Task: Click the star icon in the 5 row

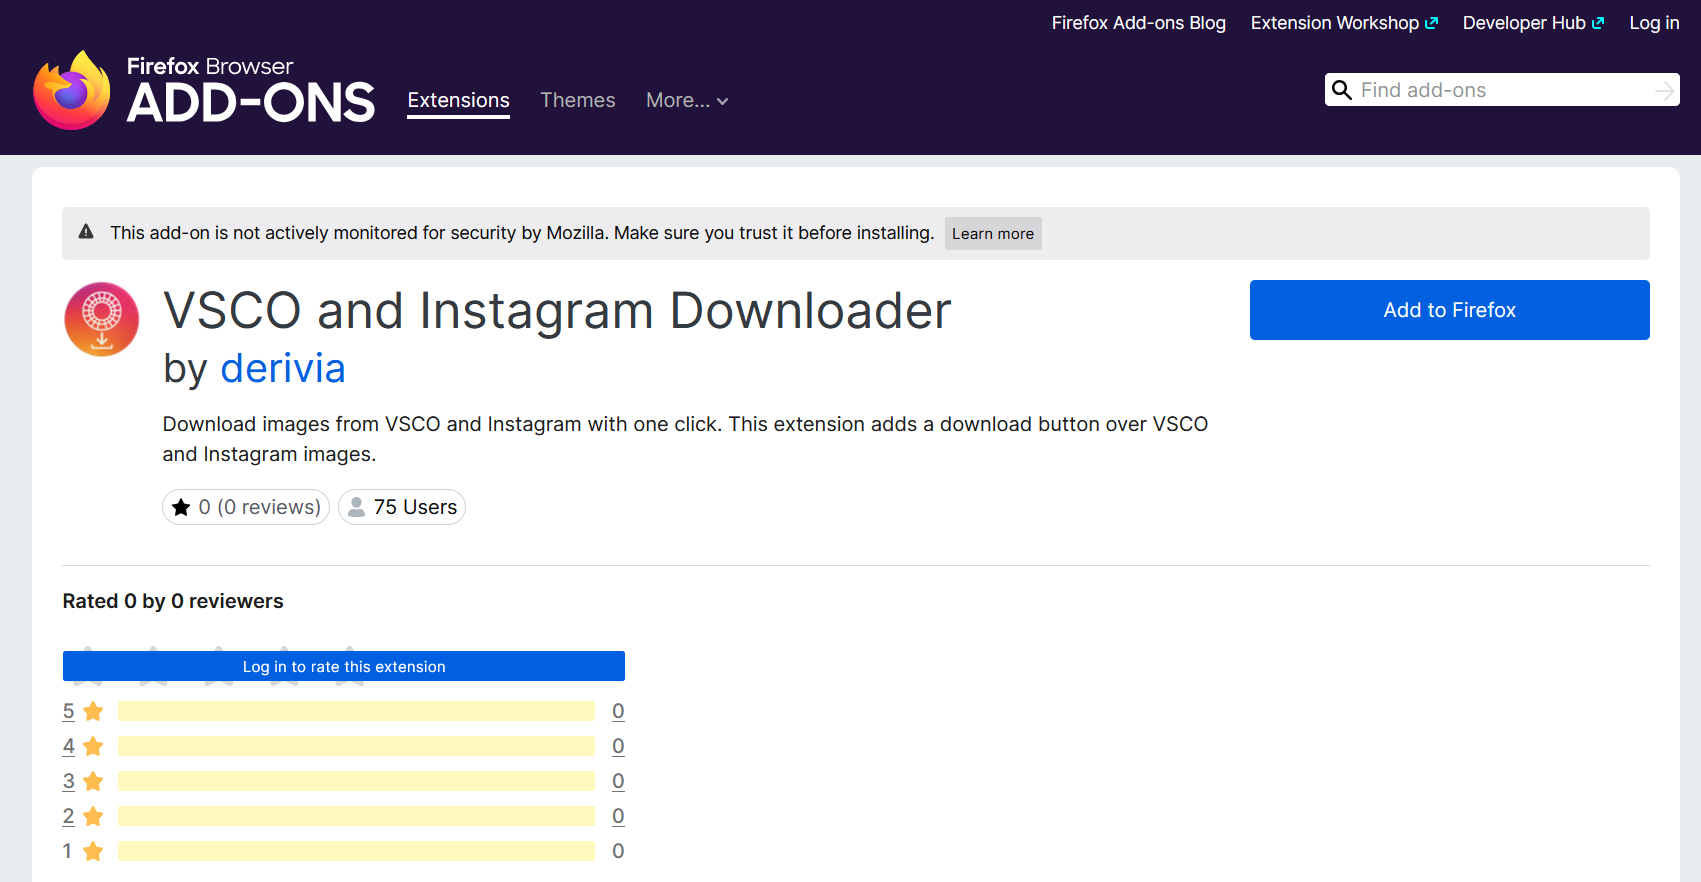Action: 93,711
